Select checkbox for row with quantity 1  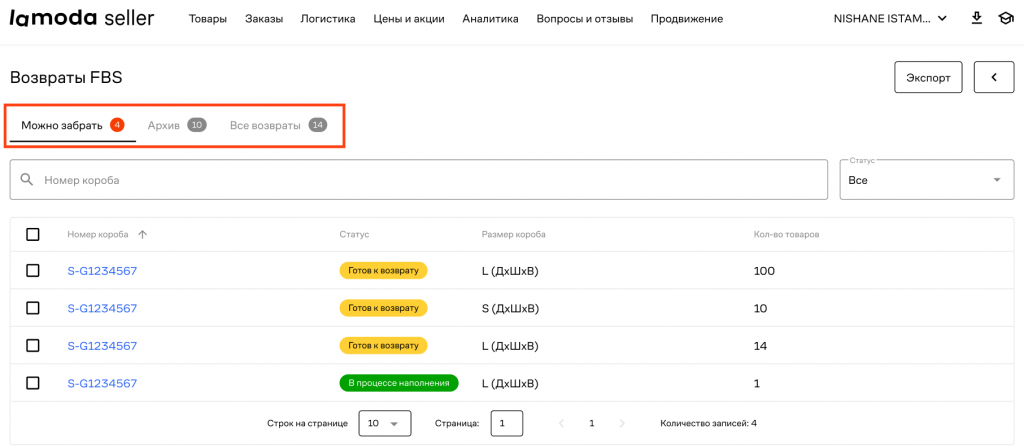(x=33, y=383)
